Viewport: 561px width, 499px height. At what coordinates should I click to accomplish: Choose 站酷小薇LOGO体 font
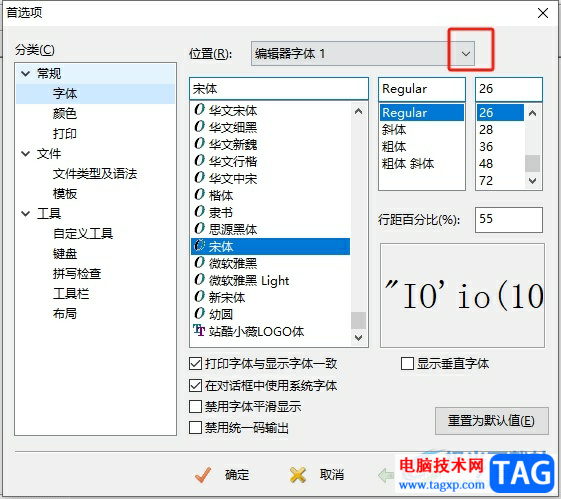coord(257,332)
